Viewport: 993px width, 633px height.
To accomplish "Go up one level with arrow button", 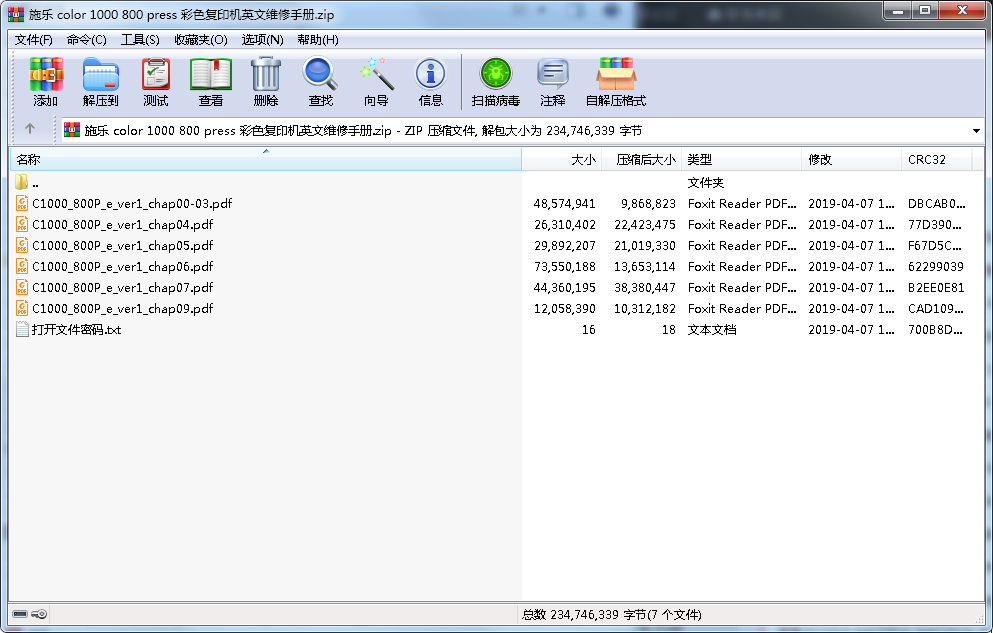I will (30, 129).
